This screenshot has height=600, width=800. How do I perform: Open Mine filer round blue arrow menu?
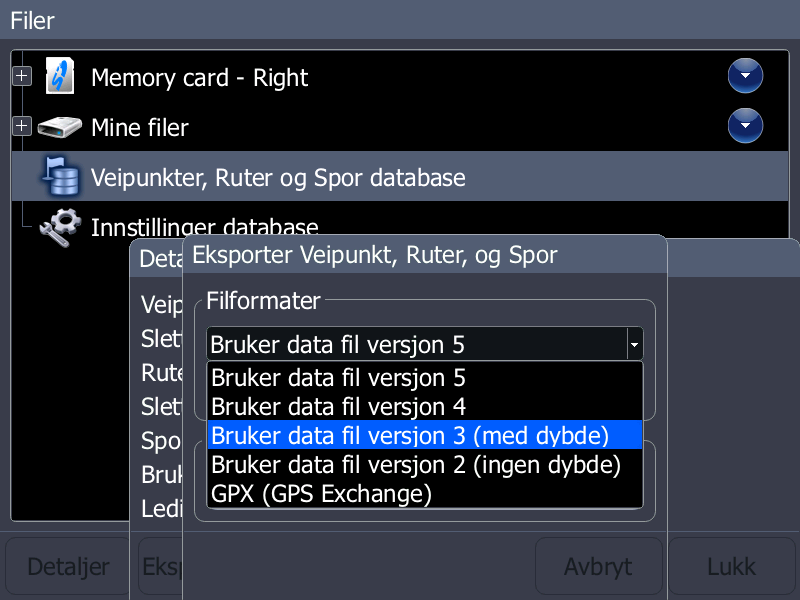(745, 126)
